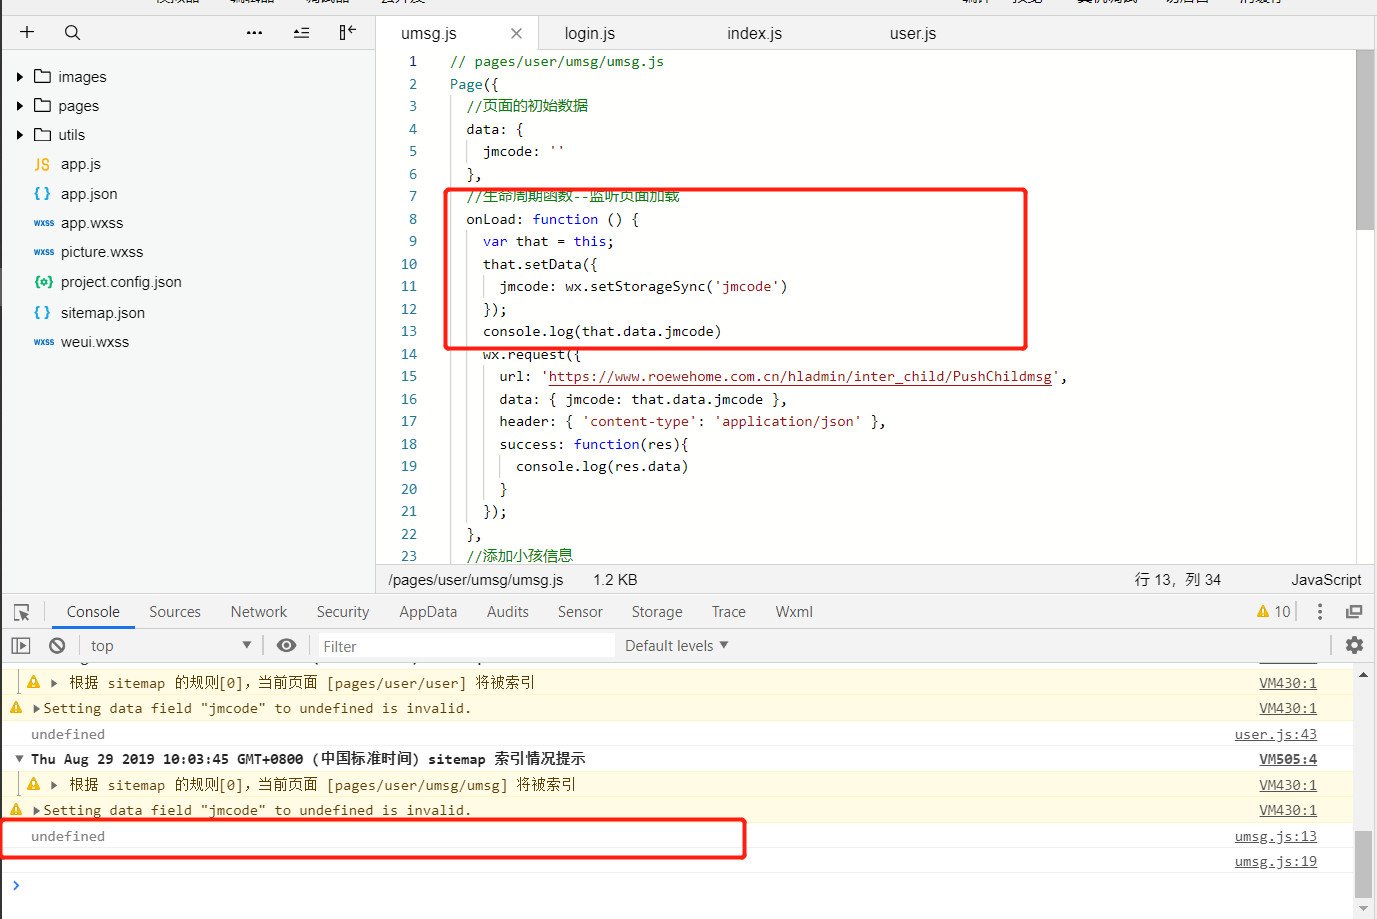Open the app.wxss file
This screenshot has height=919, width=1377.
[92, 223]
